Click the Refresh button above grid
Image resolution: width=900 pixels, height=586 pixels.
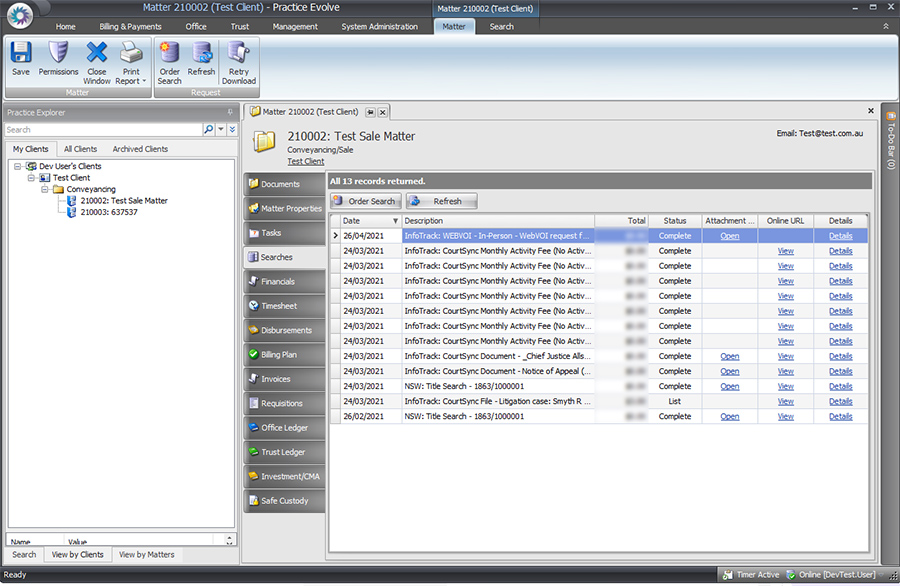(x=441, y=201)
